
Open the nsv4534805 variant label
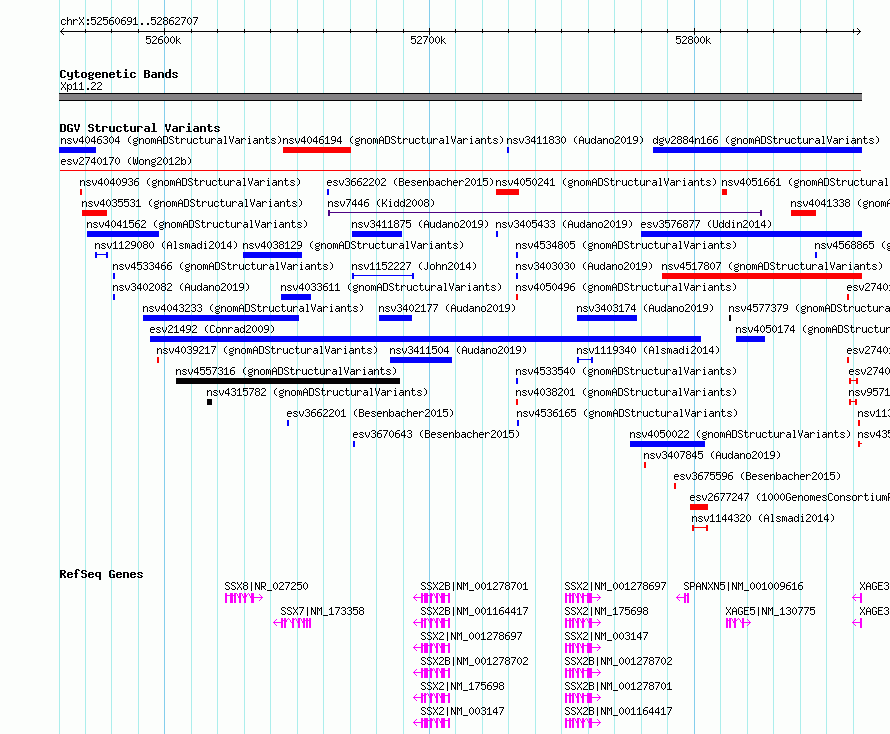pyautogui.click(x=626, y=245)
